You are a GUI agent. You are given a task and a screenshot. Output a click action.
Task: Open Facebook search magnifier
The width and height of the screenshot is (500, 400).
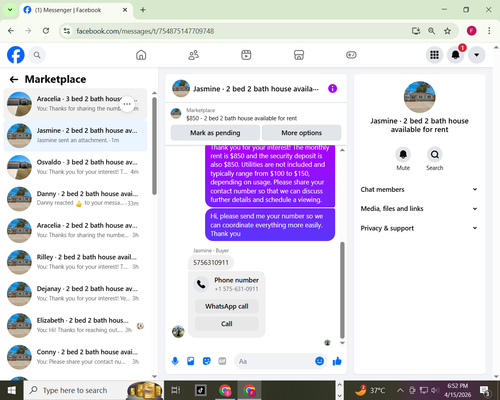pos(37,55)
